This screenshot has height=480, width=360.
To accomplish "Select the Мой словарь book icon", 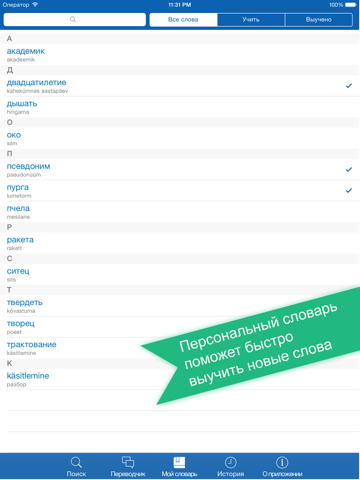I will click(x=179, y=462).
